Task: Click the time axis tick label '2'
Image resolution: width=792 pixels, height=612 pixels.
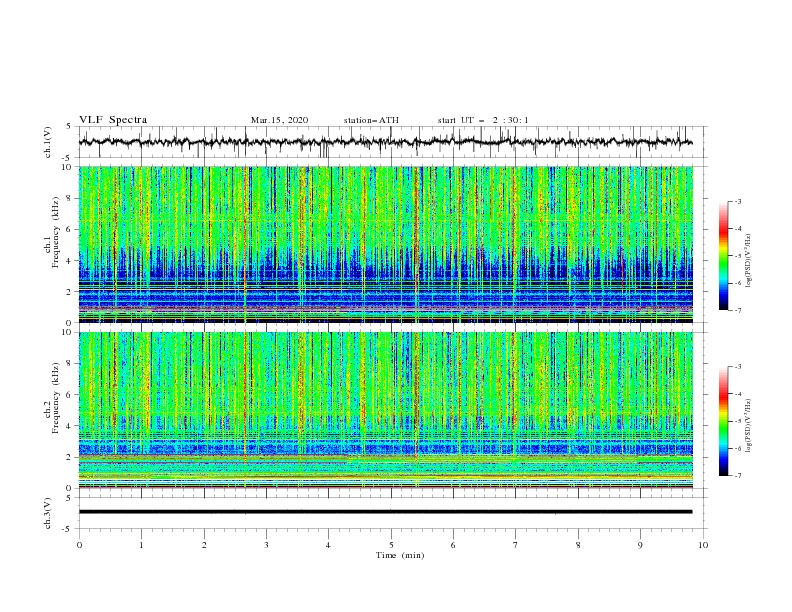Action: (x=204, y=545)
